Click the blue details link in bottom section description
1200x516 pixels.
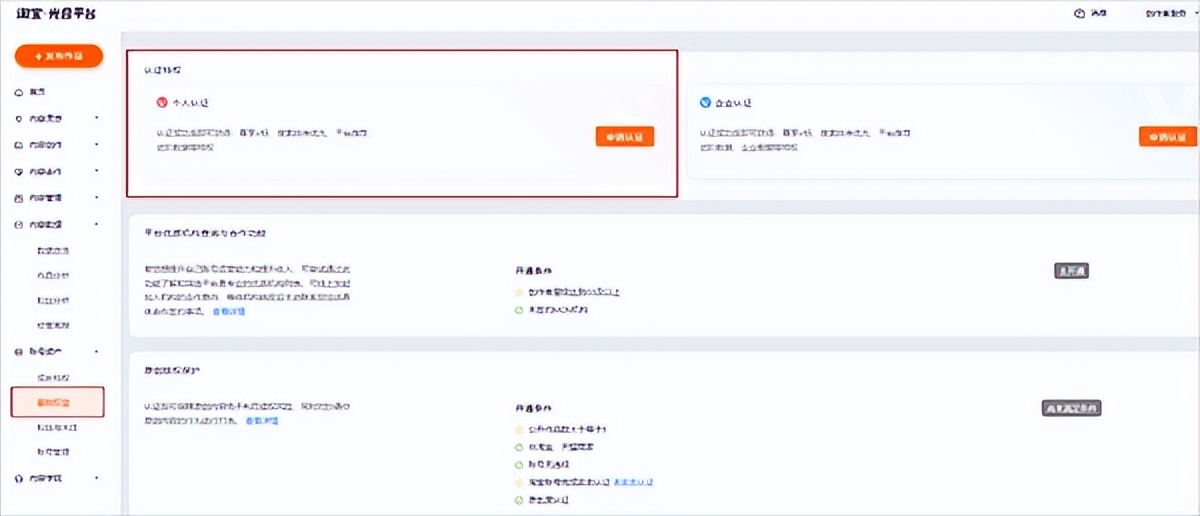[261, 421]
